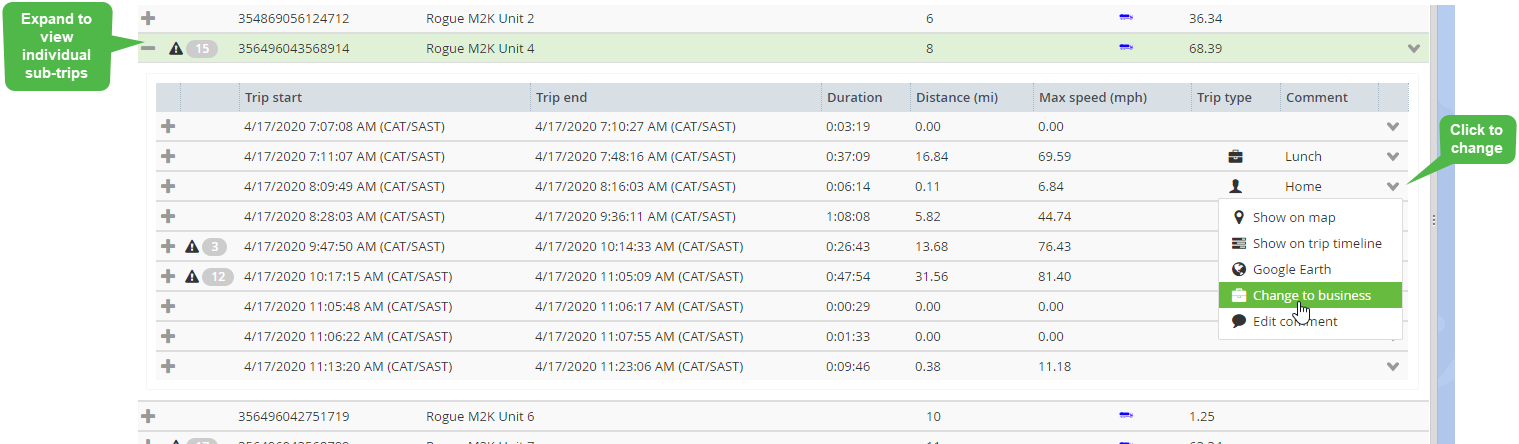Screen dimensions: 1519x444
Task: Expand sub-trip starting 9:47:50 AM
Action: 168,246
